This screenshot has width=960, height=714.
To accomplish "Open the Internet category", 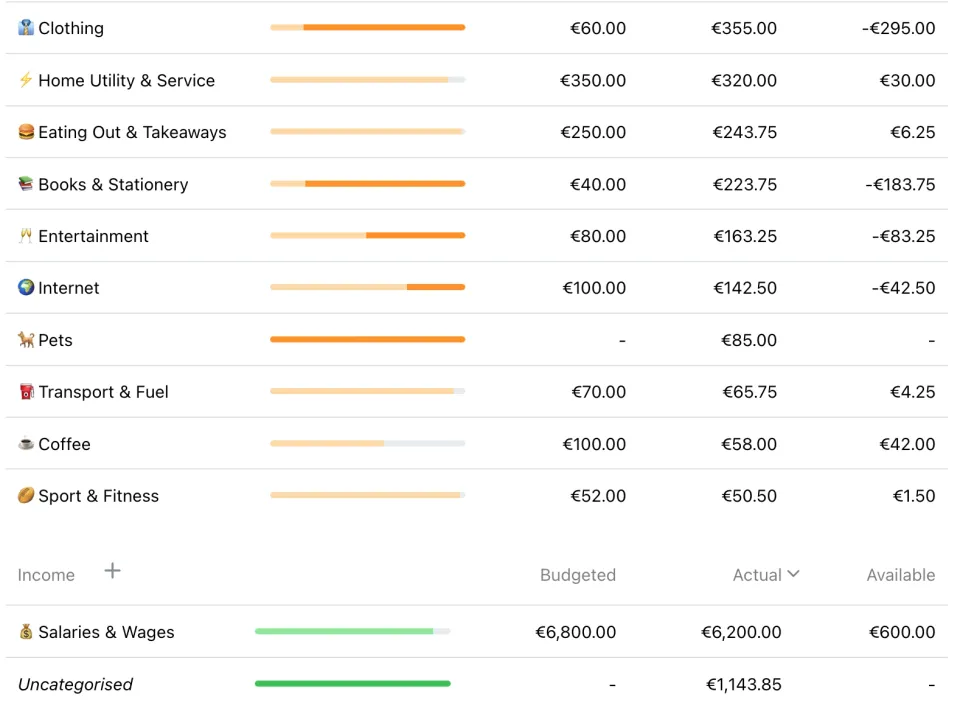I will 476,288.
